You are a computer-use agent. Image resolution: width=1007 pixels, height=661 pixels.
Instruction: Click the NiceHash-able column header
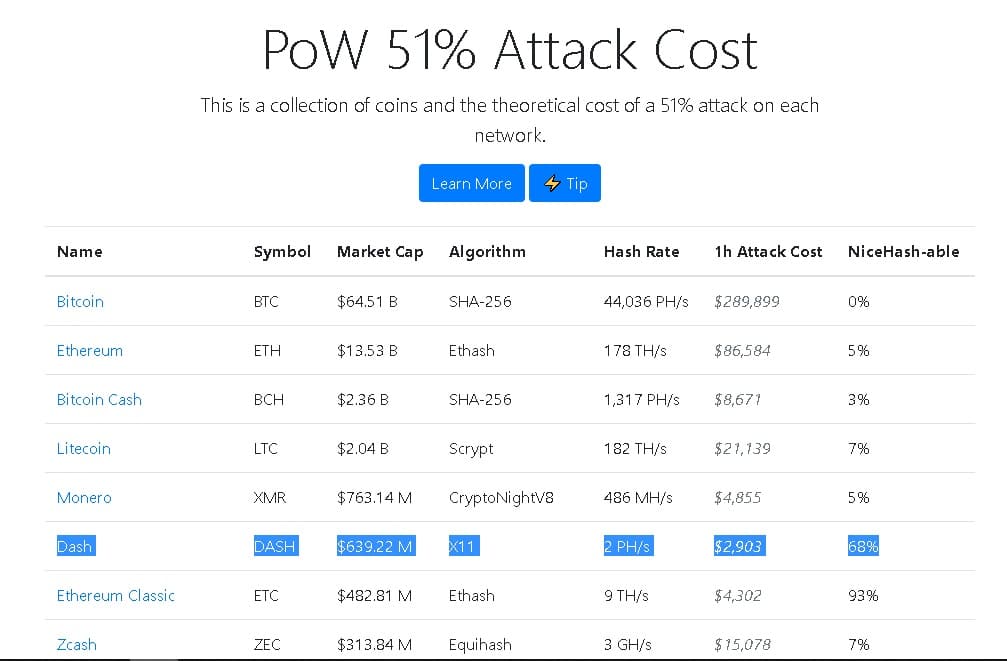tap(903, 252)
